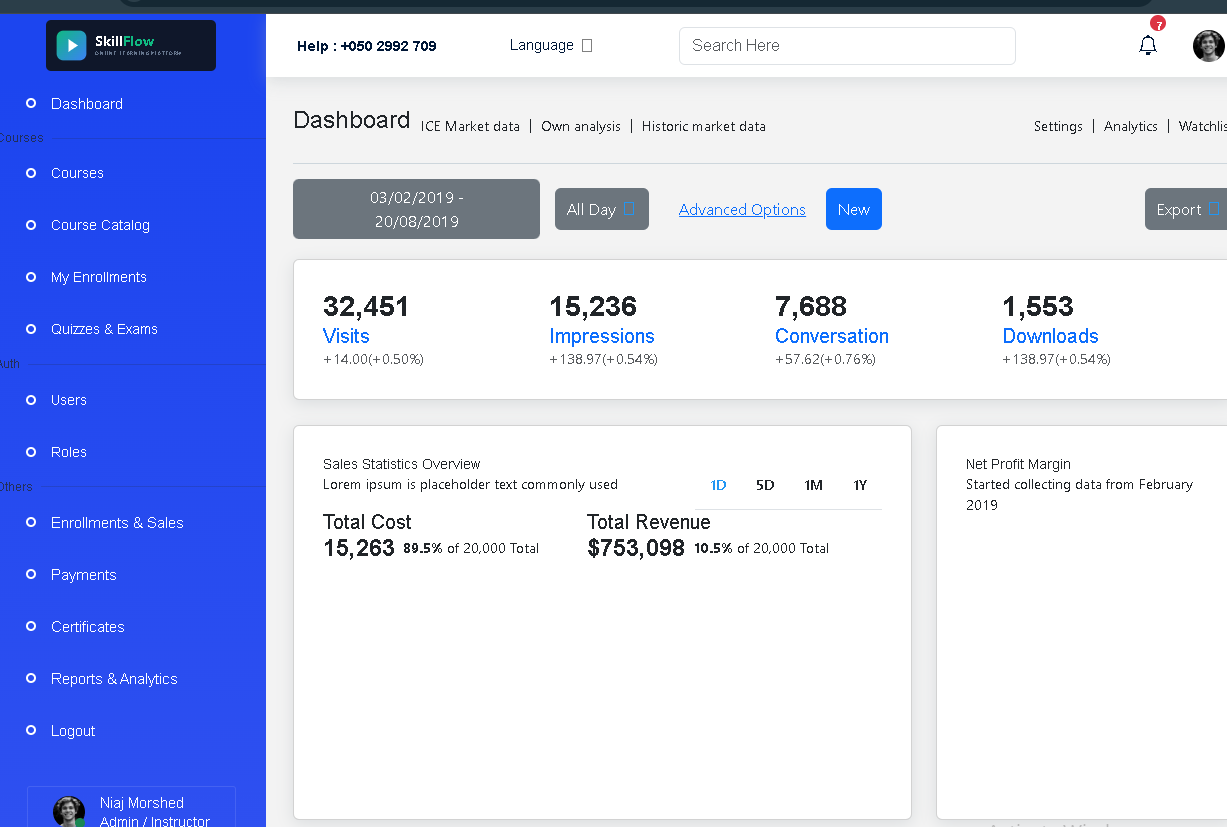Click the SkillFlow logo
Image resolution: width=1227 pixels, height=827 pixels.
coord(131,46)
